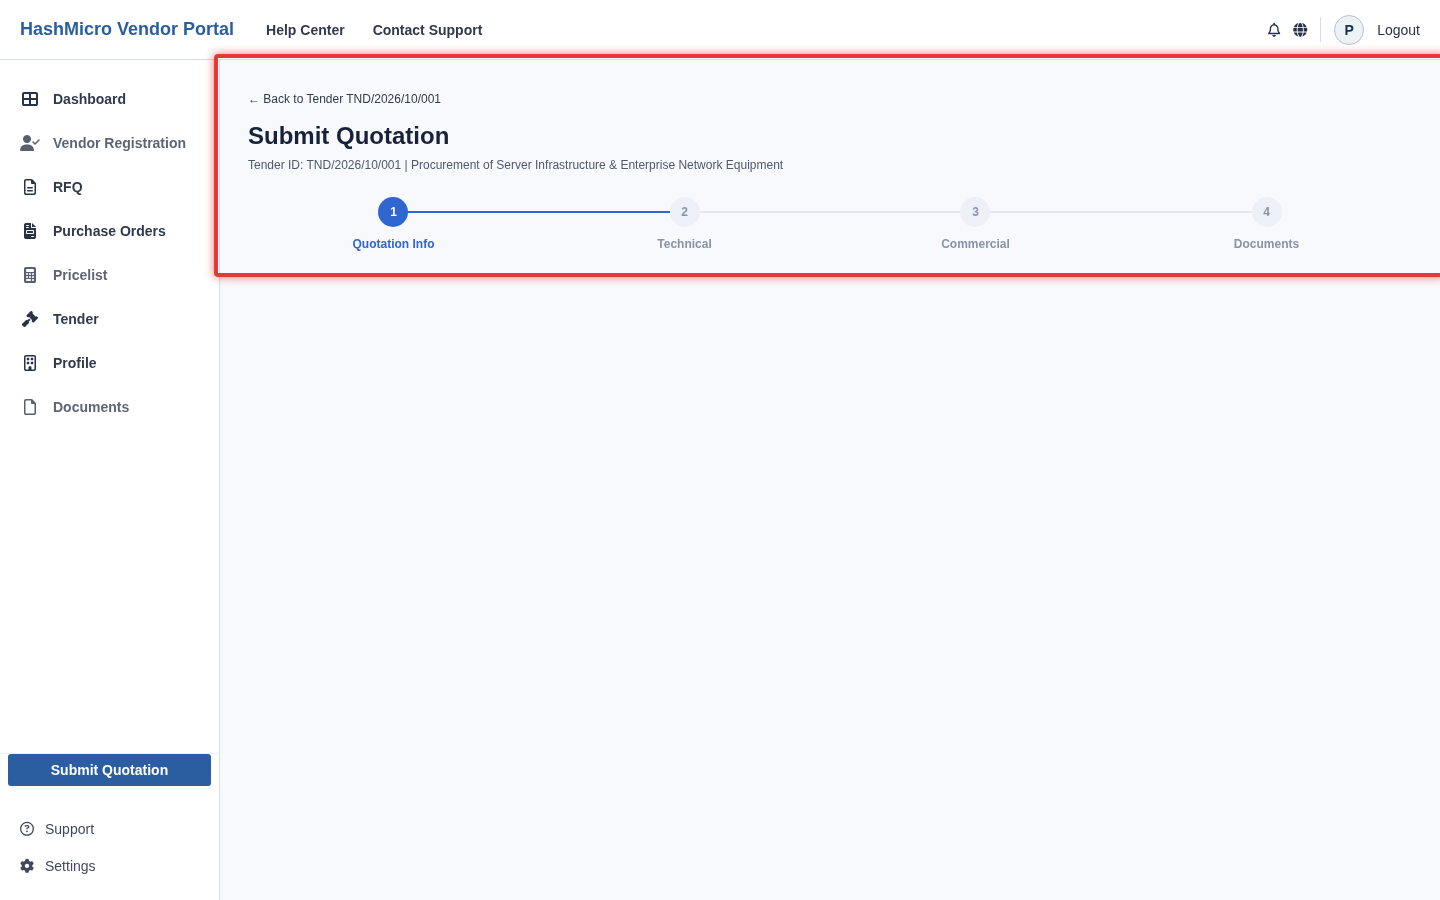
Task: Click the Purchase Orders file icon
Action: click(30, 231)
